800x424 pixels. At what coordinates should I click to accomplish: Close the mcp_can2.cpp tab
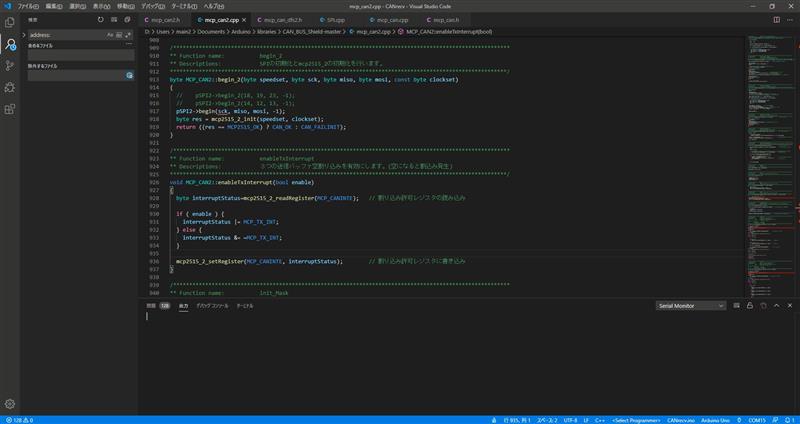244,20
